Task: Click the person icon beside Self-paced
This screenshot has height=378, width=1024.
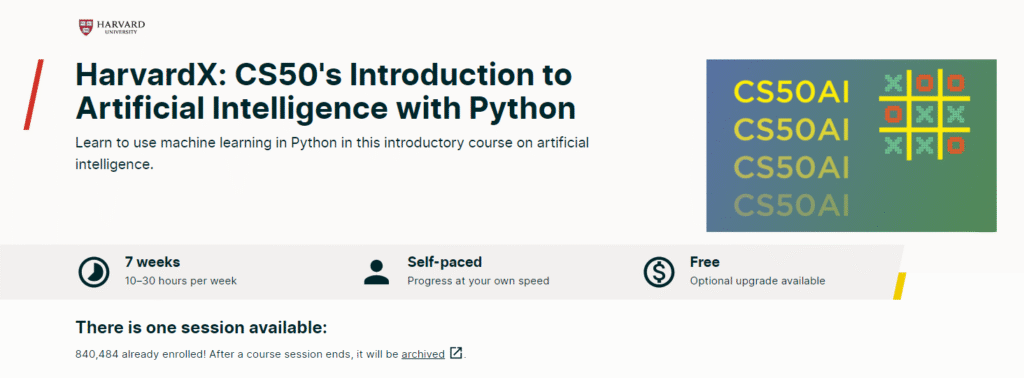Action: 377,272
